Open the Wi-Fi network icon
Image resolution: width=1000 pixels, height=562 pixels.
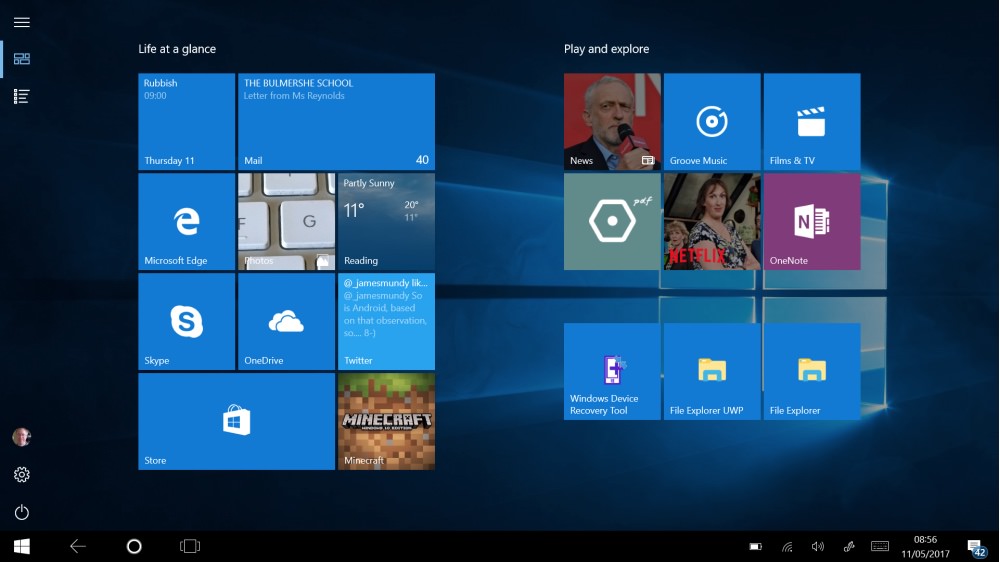788,547
